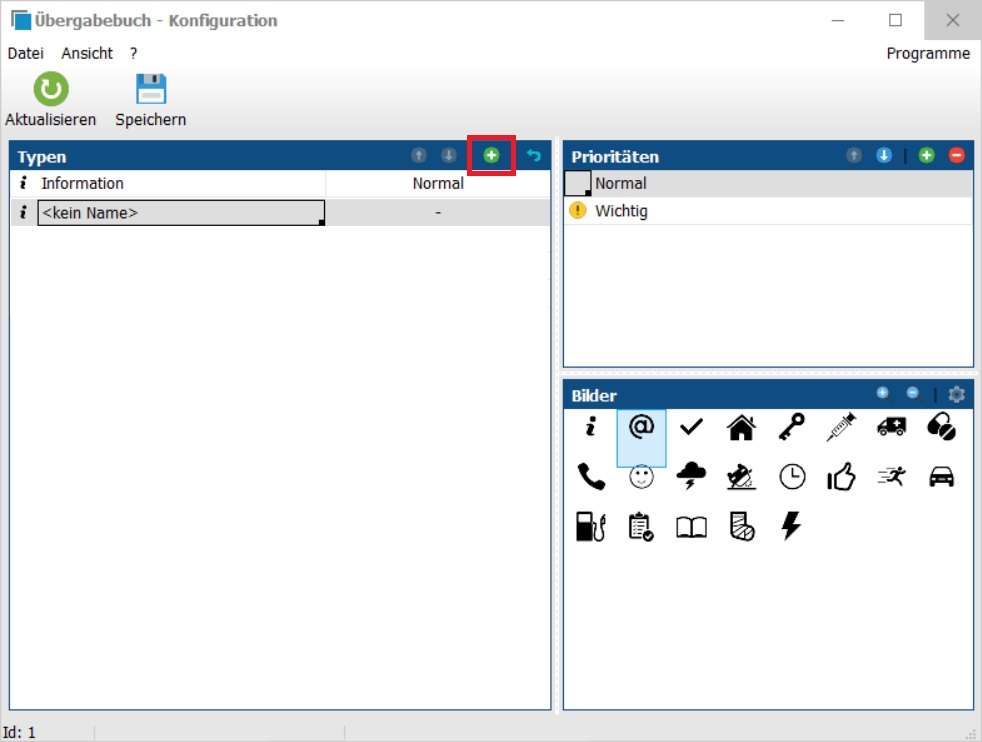Add a new priority with green plus

coord(927,156)
